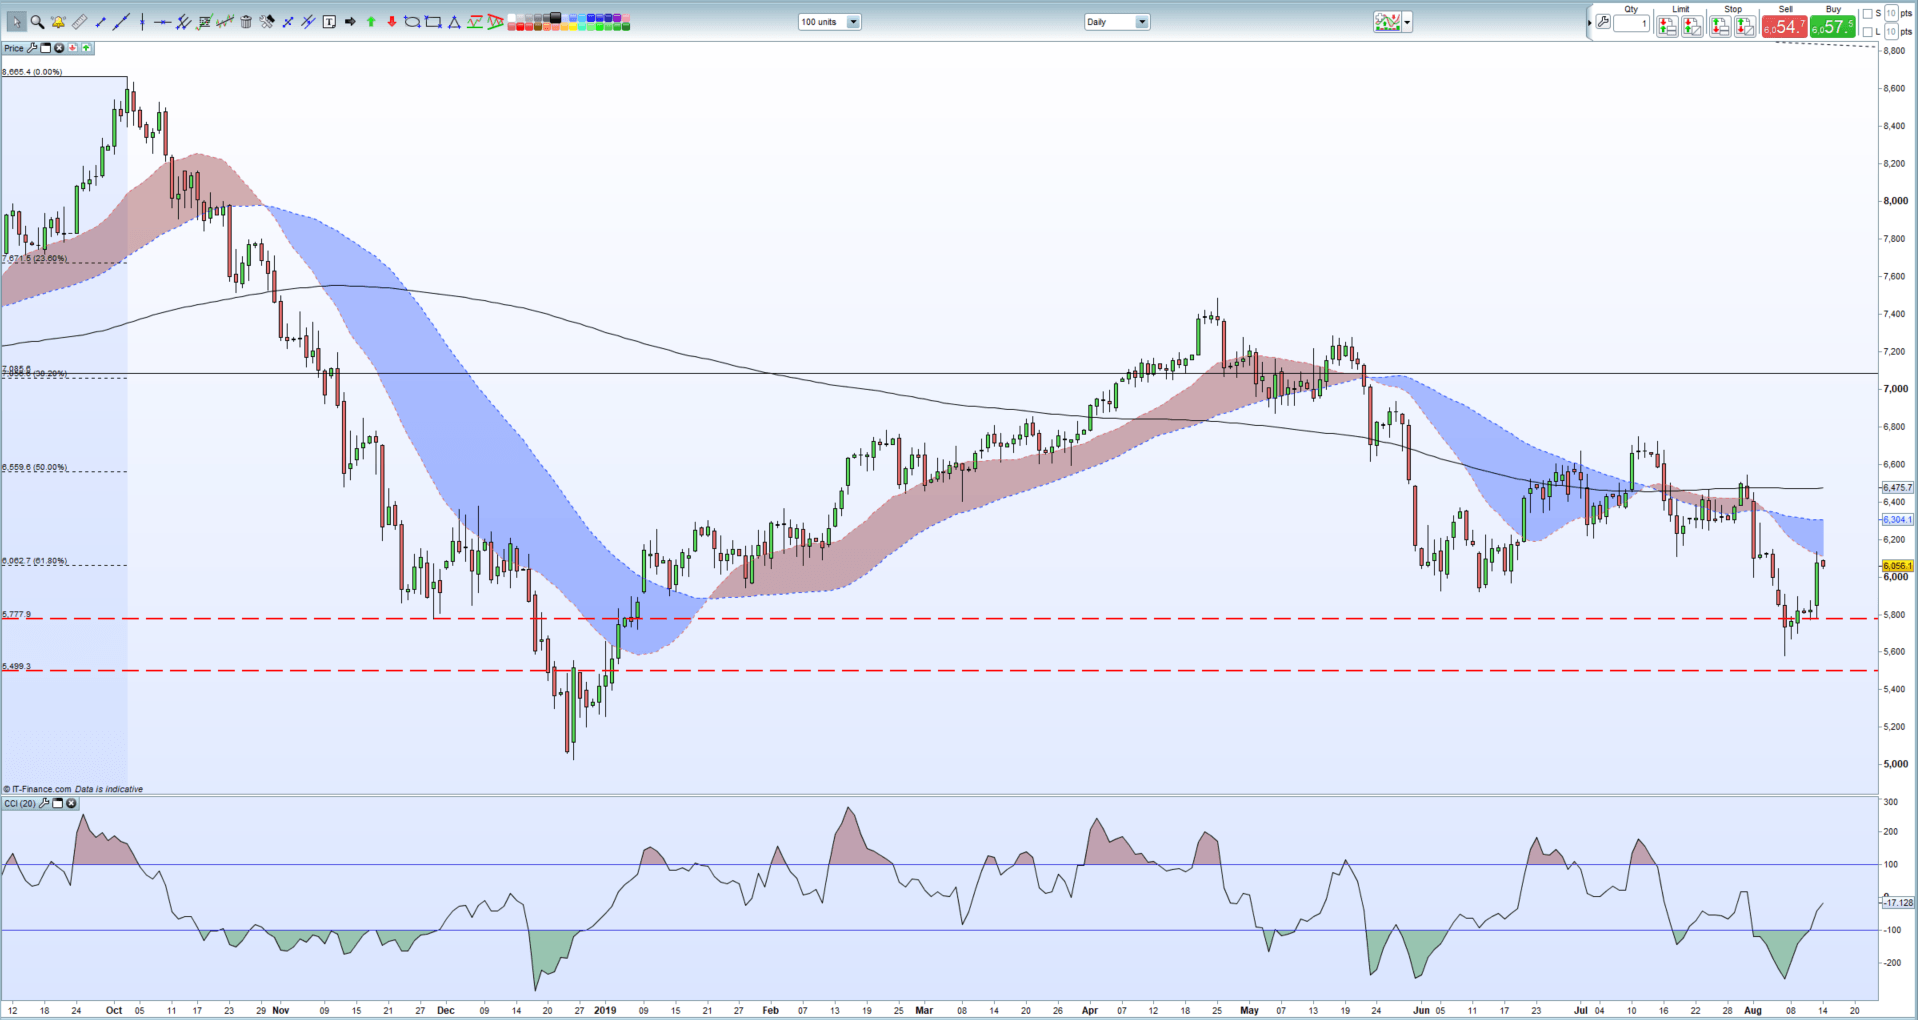Toggle the S checkbox
1918x1020 pixels.
[x=1867, y=13]
